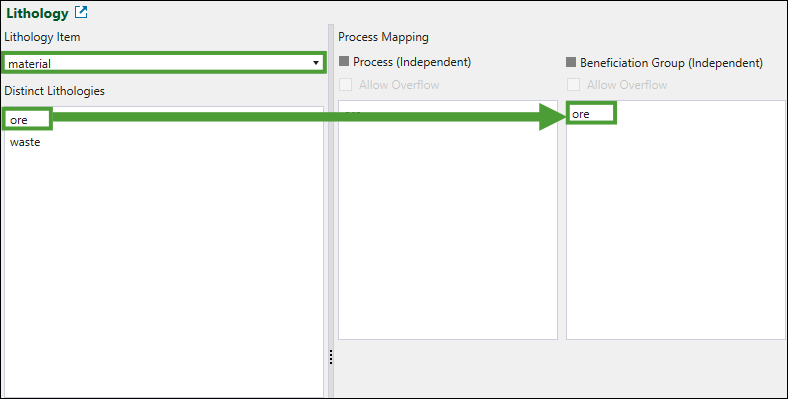Click the material combo box field
Image resolution: width=788 pixels, height=399 pixels.
pyautogui.click(x=163, y=63)
